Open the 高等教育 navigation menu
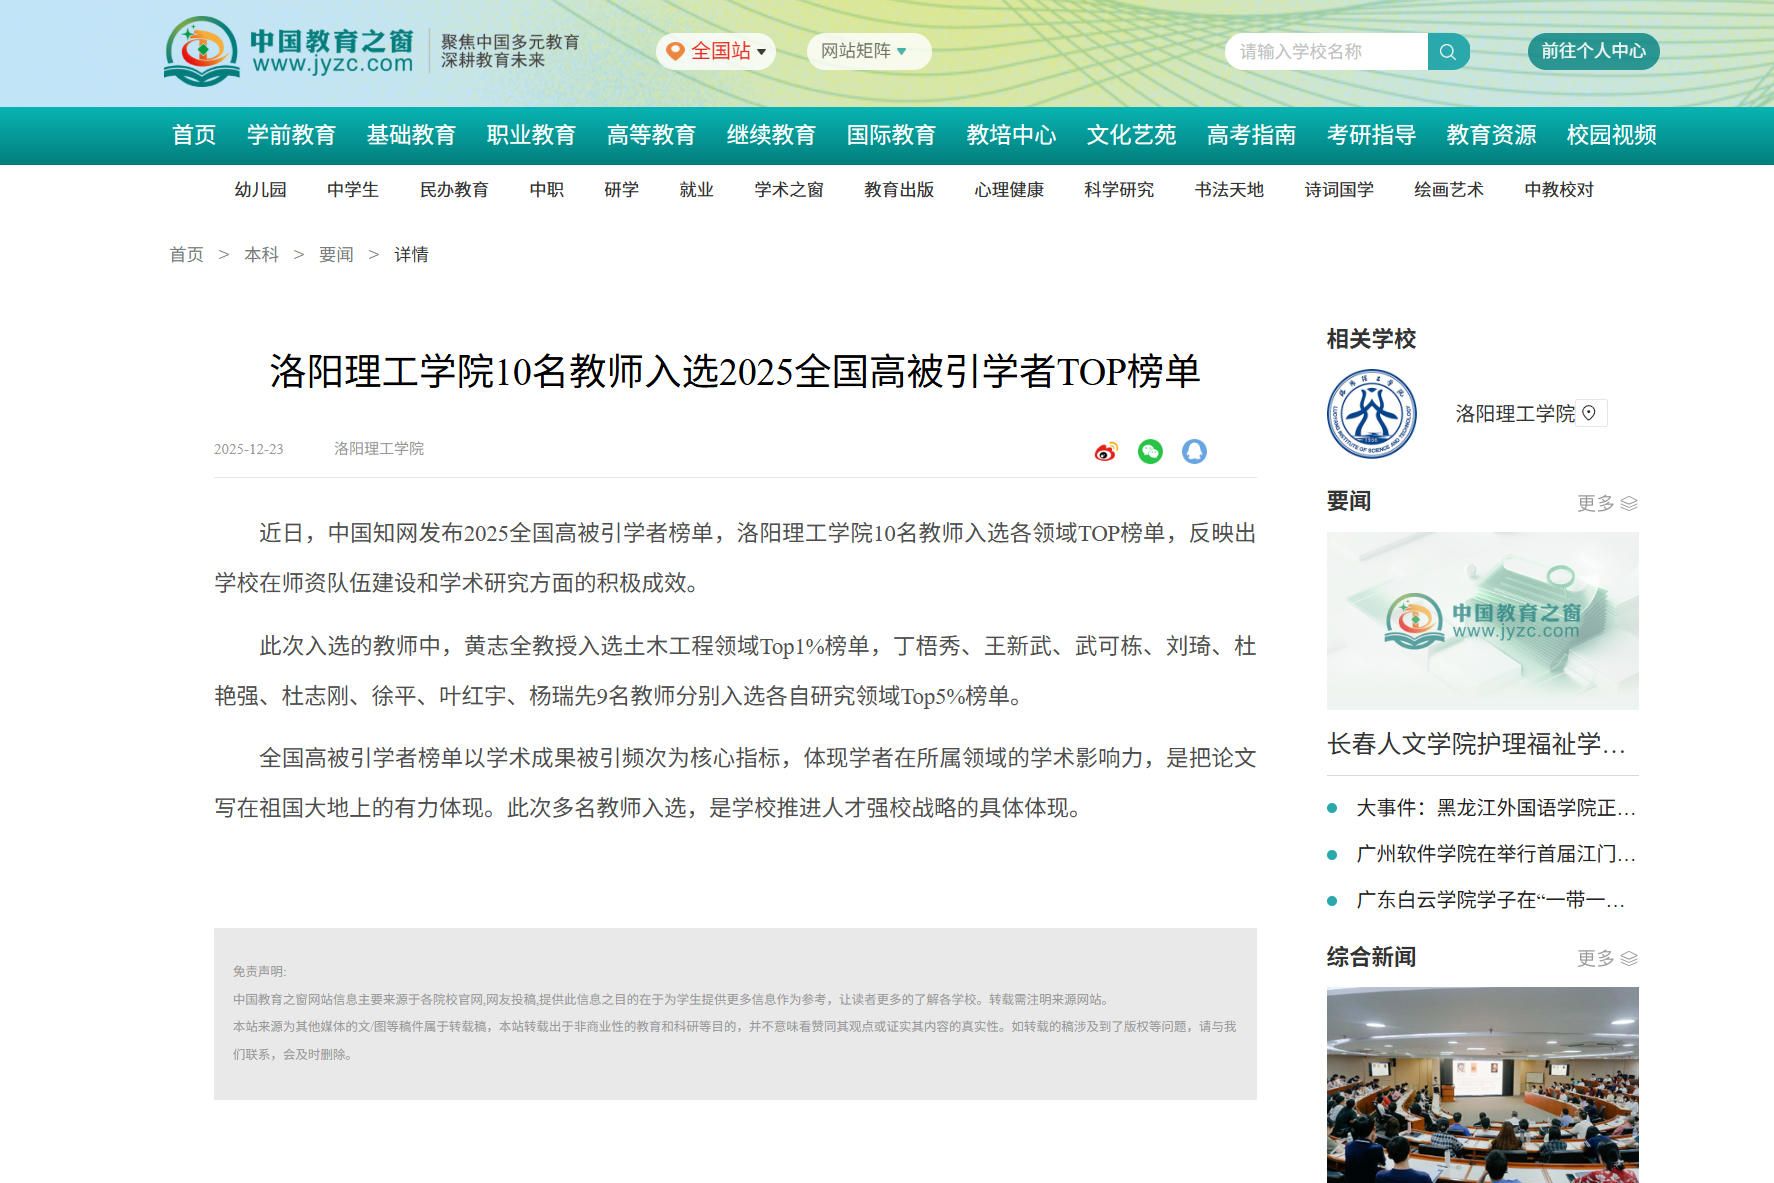This screenshot has height=1183, width=1774. 651,135
